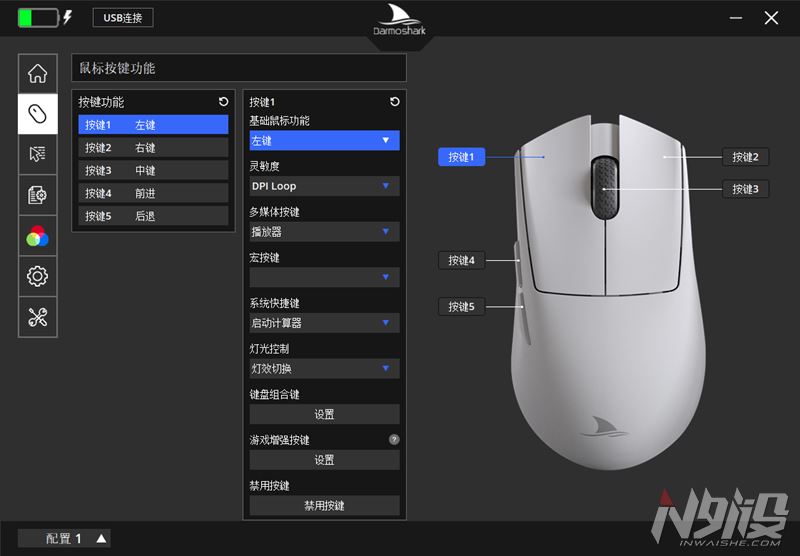800x556 pixels.
Task: Open the macro editor sidebar icon
Action: pyautogui.click(x=38, y=195)
